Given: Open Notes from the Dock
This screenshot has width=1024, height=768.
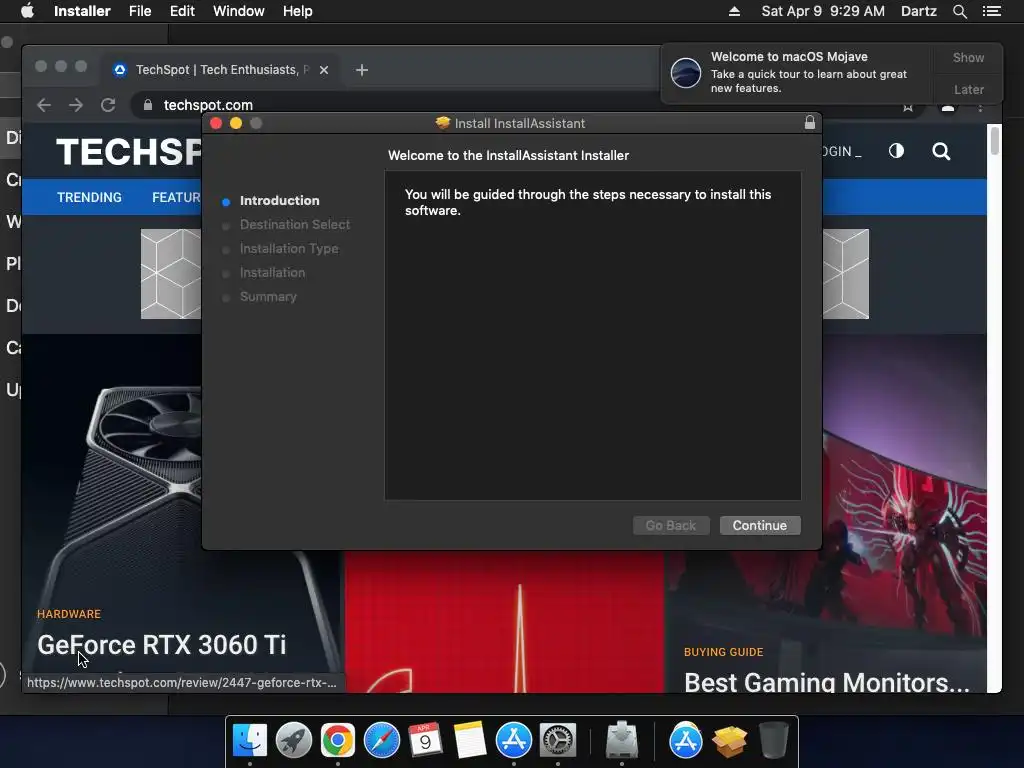Looking at the screenshot, I should pos(470,741).
